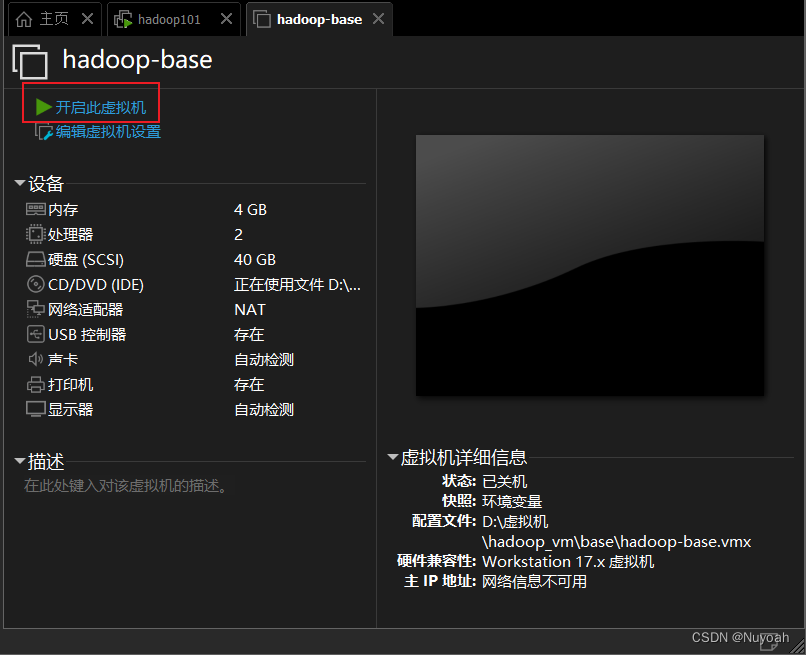Viewport: 806px width, 655px height.
Task: Click the 声卡 device label
Action: (x=63, y=359)
